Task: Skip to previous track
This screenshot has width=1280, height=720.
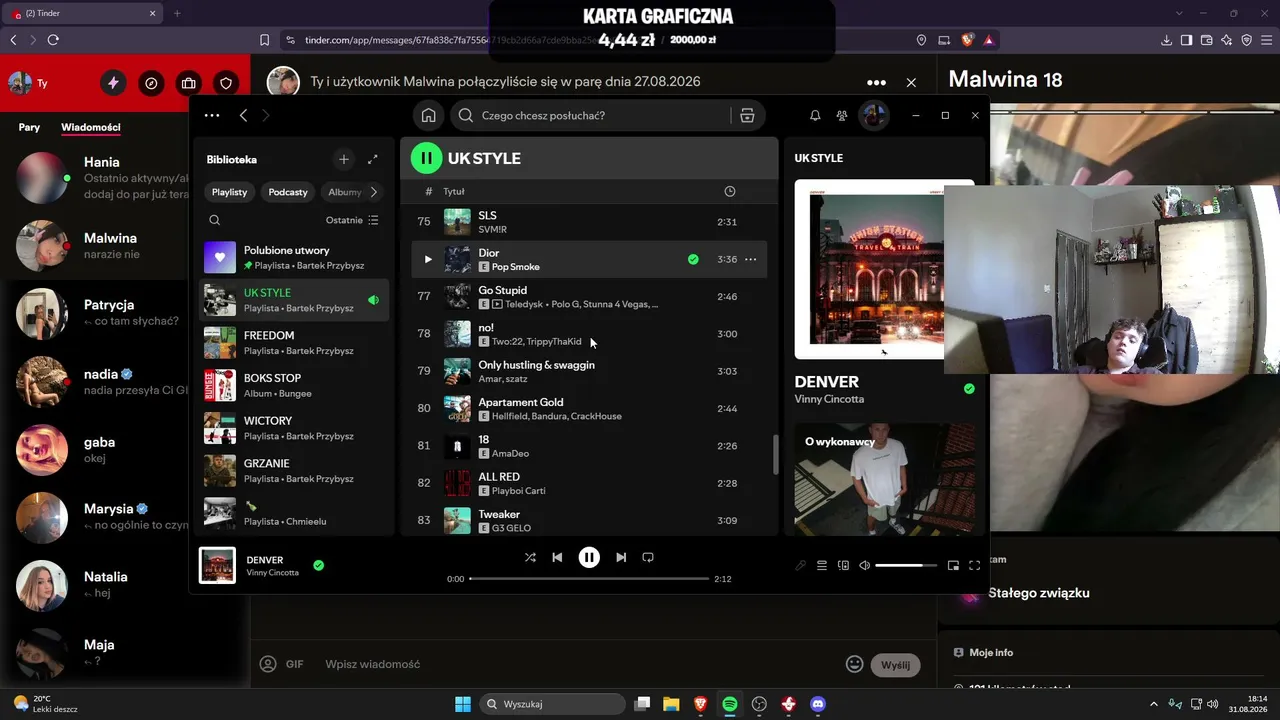Action: (558, 557)
